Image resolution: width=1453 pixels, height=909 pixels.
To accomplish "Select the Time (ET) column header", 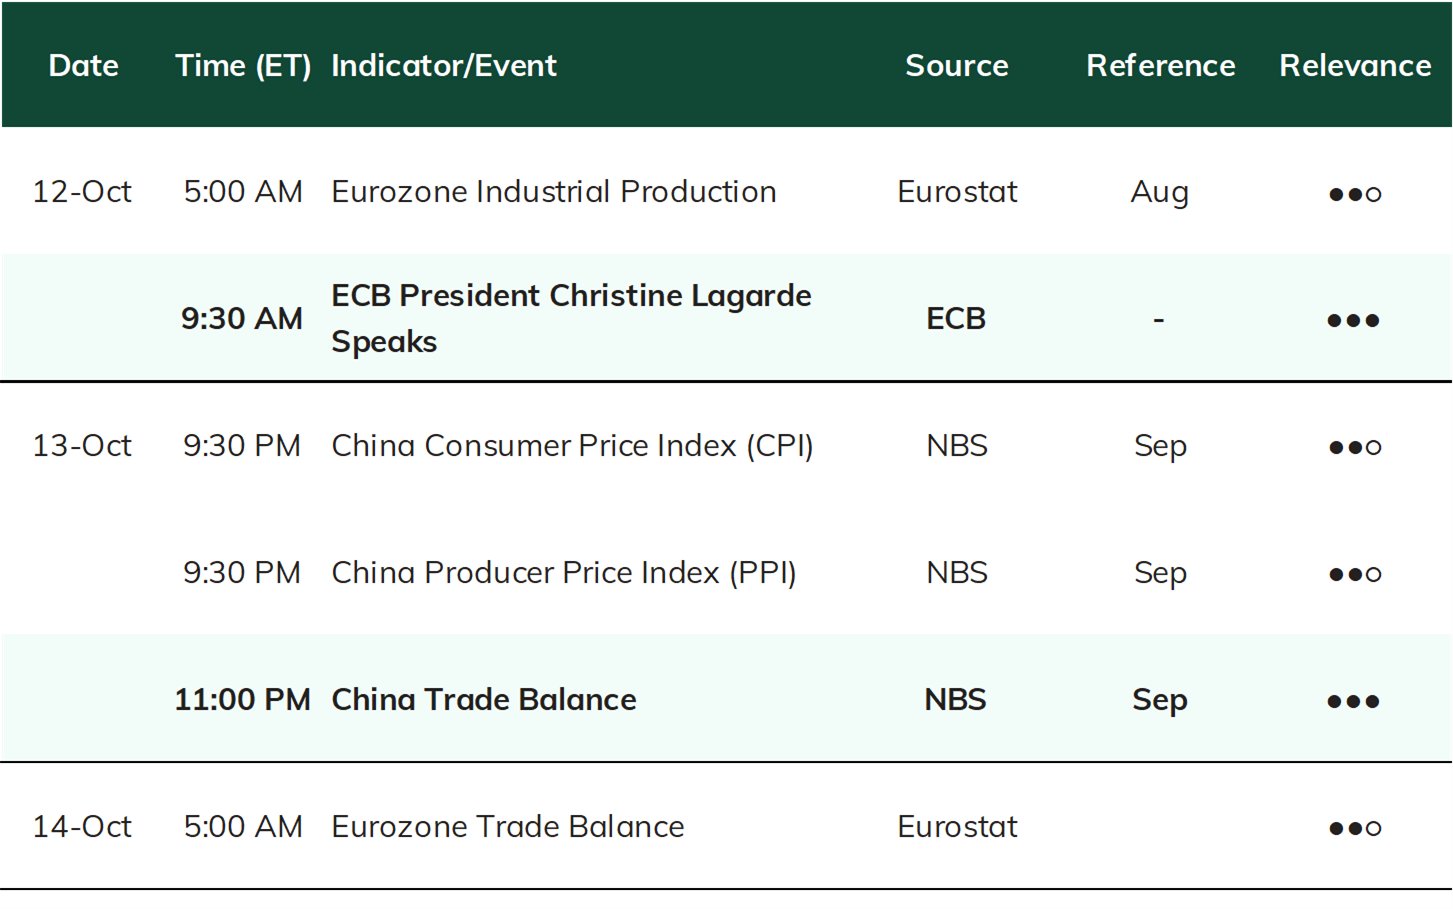I will [x=243, y=66].
